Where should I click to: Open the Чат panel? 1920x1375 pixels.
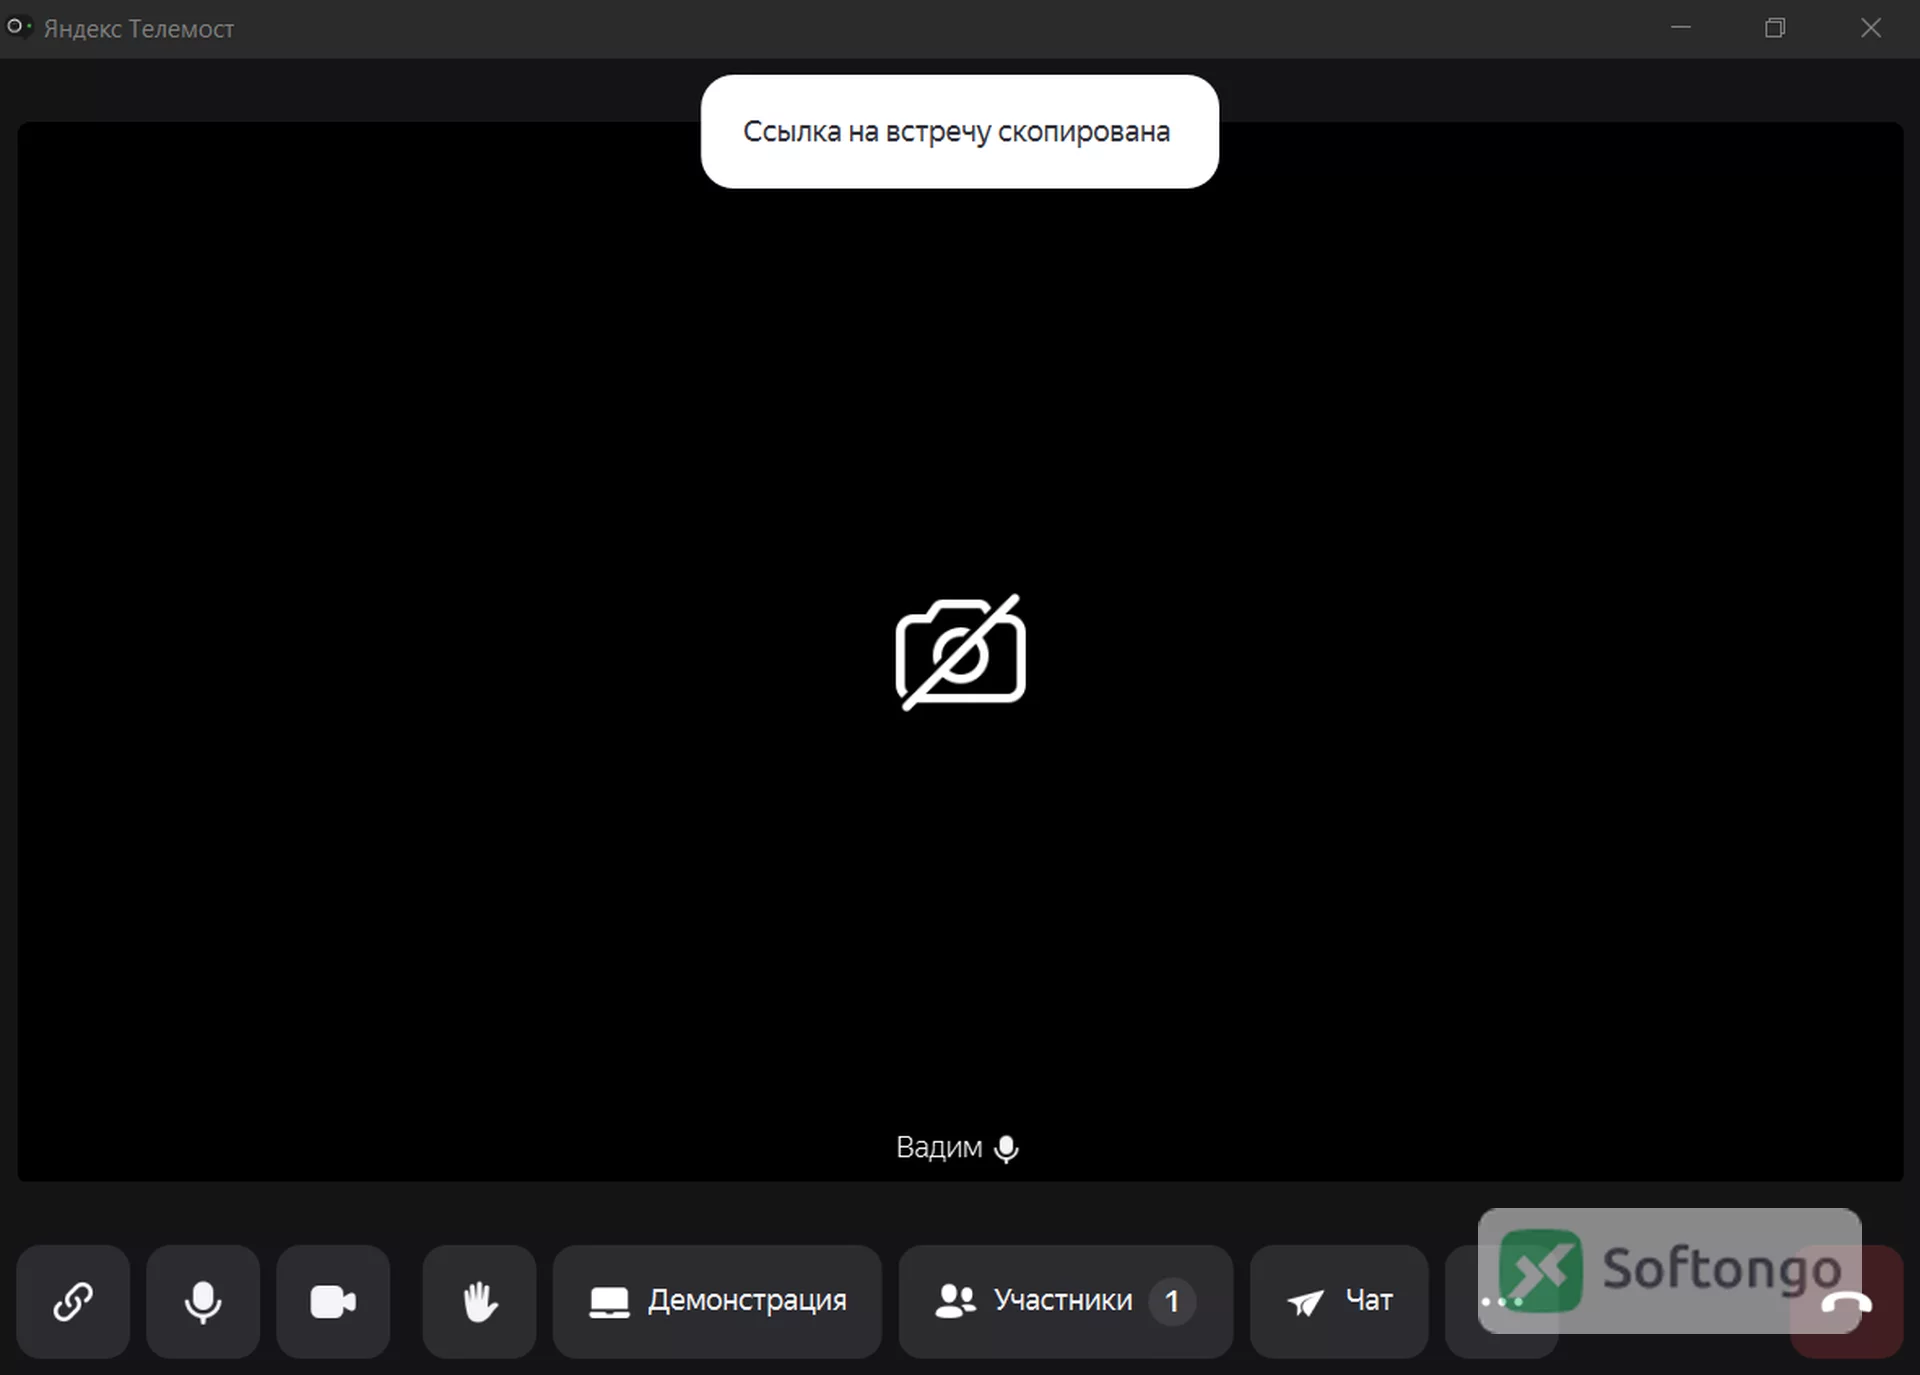click(x=1339, y=1301)
